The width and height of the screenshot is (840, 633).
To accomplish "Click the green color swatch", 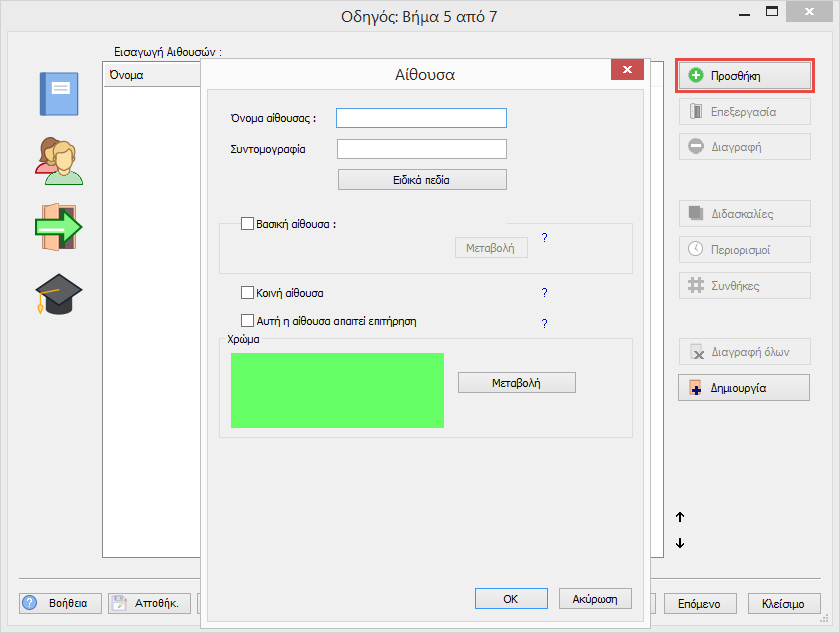I will click(x=337, y=390).
